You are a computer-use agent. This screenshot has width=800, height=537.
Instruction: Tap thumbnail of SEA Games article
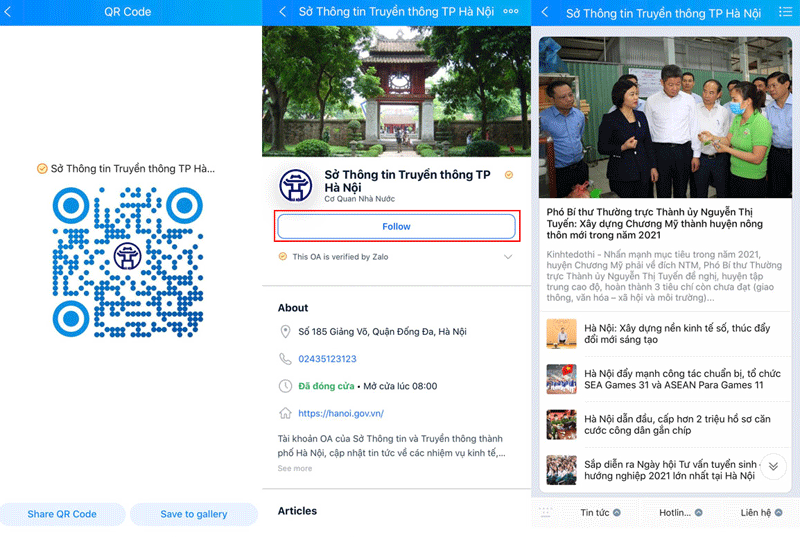click(561, 379)
